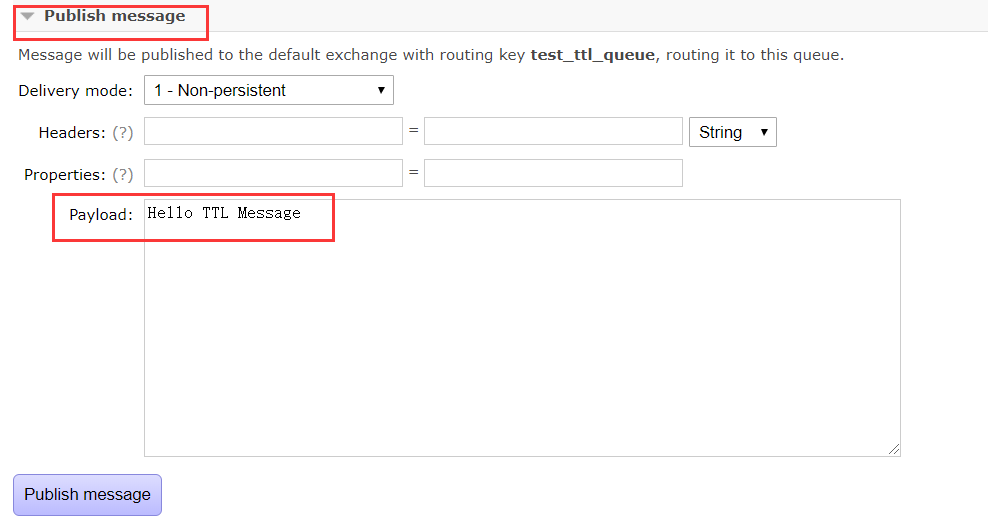The height and width of the screenshot is (530, 988).
Task: Click the Headers label text
Action: click(x=72, y=132)
